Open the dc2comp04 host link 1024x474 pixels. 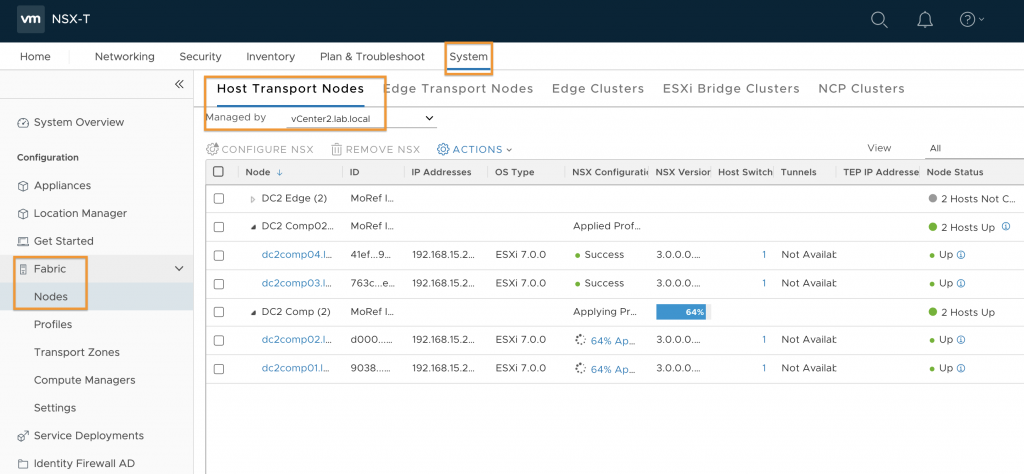296,255
